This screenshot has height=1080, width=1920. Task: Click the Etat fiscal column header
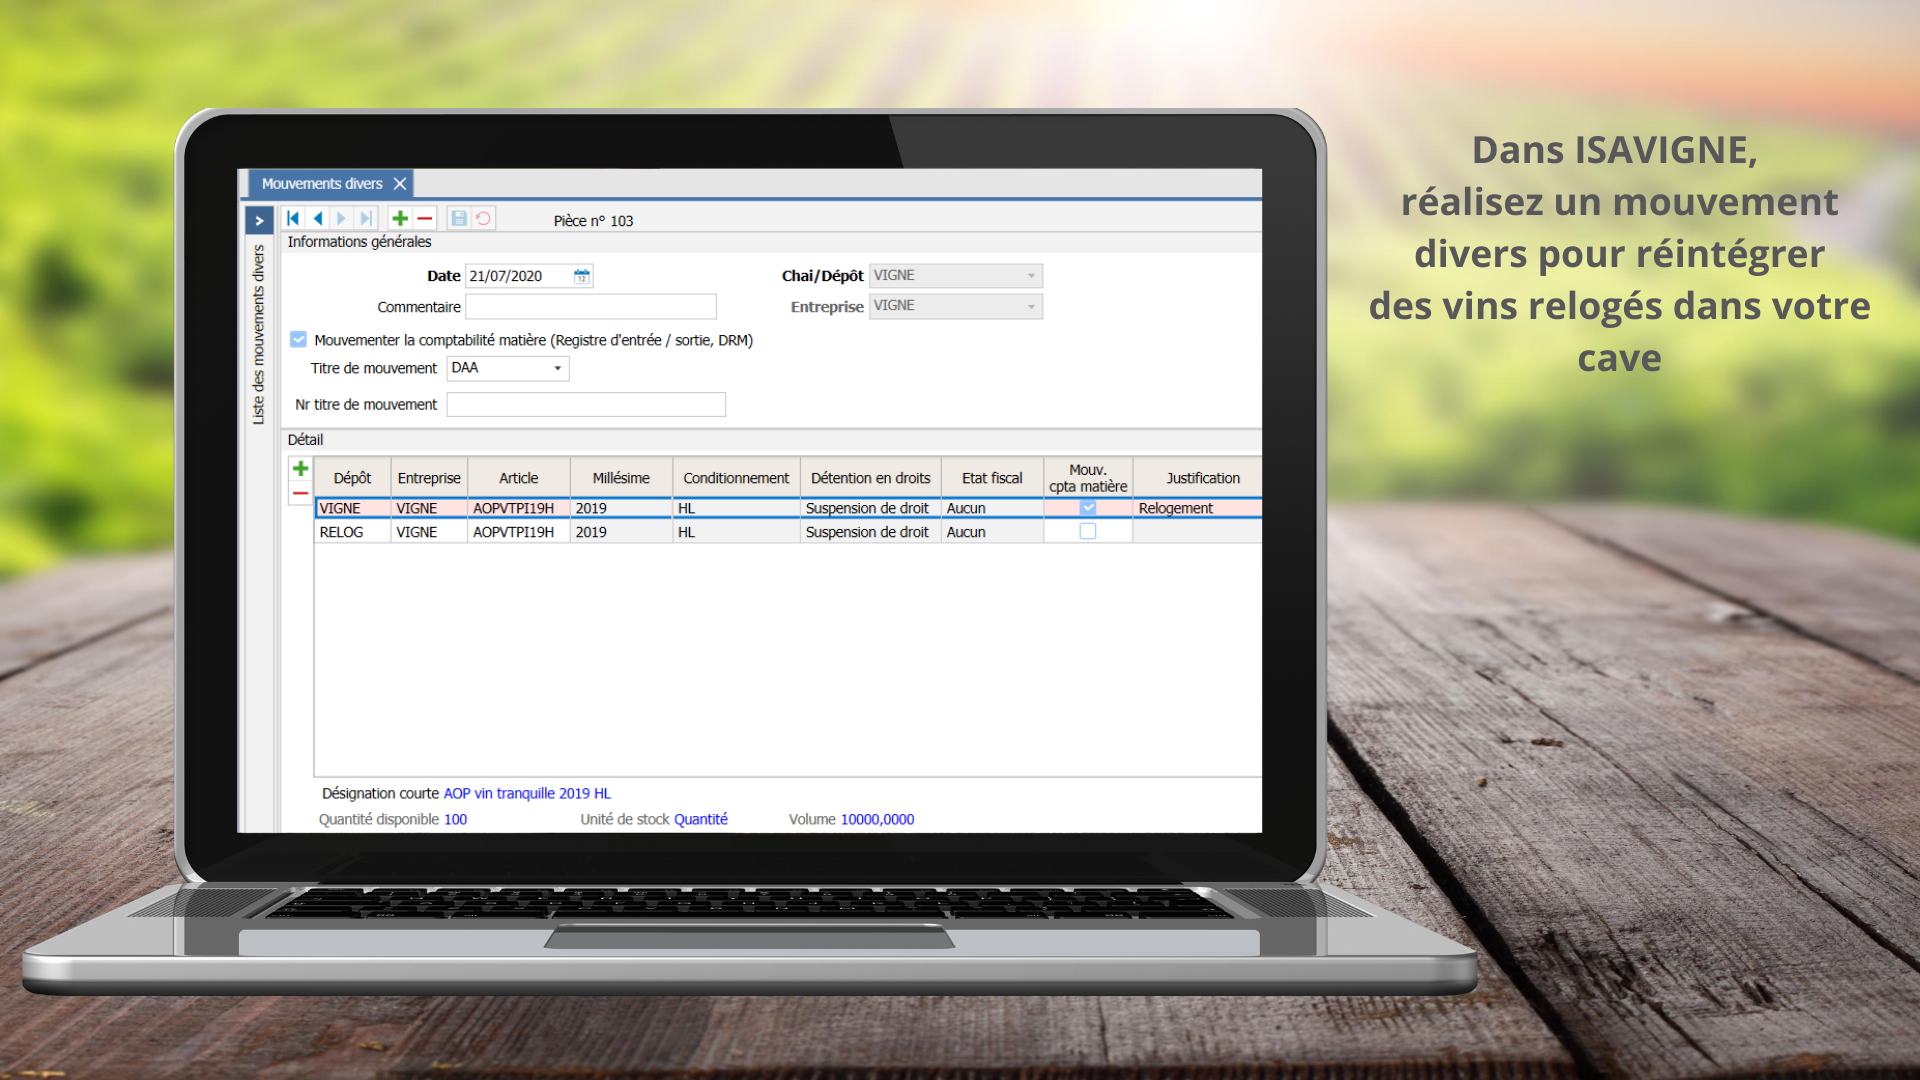tap(992, 478)
